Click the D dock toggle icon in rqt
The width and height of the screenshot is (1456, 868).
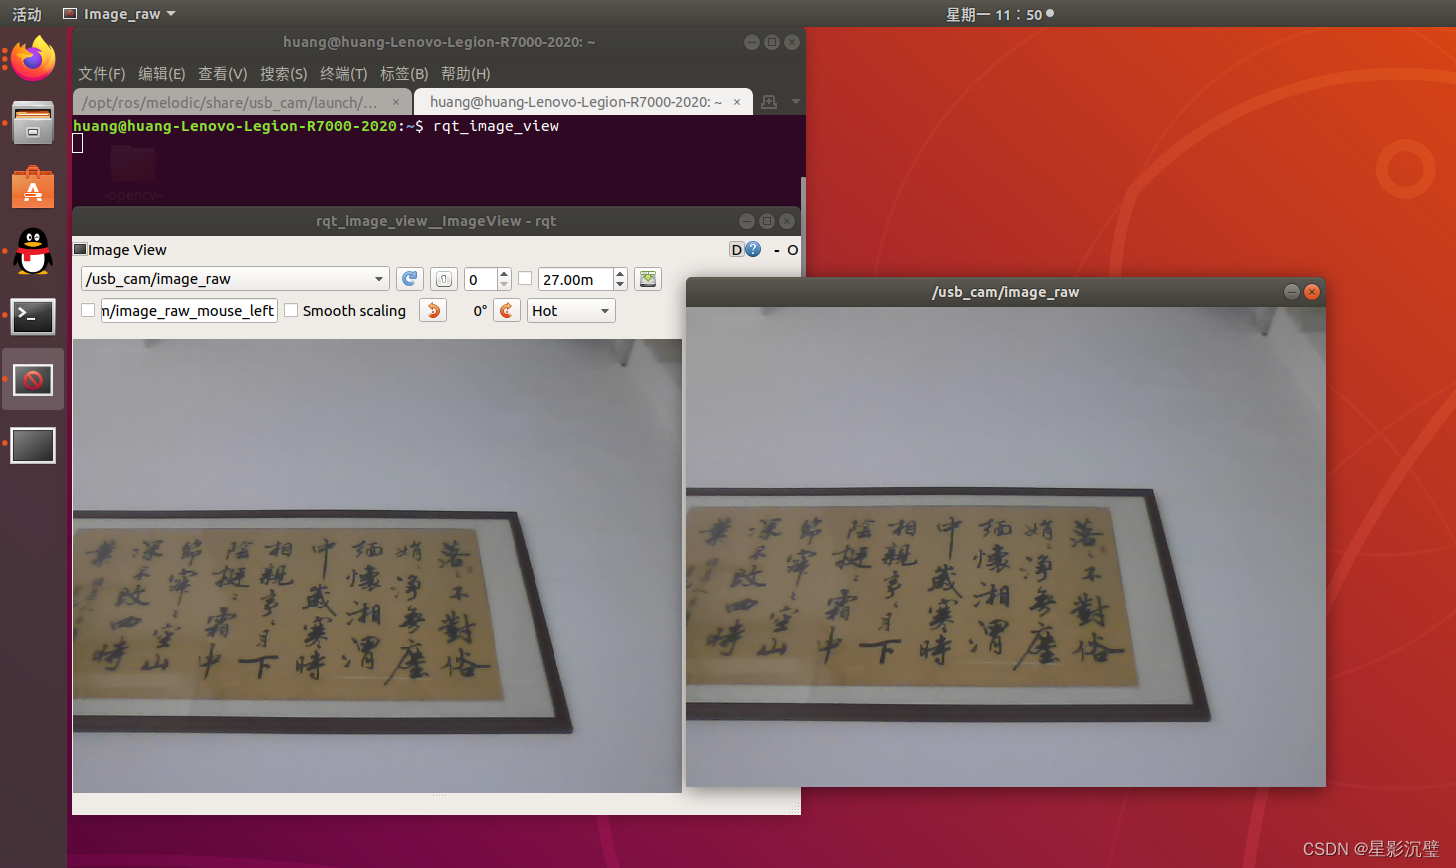tap(737, 250)
